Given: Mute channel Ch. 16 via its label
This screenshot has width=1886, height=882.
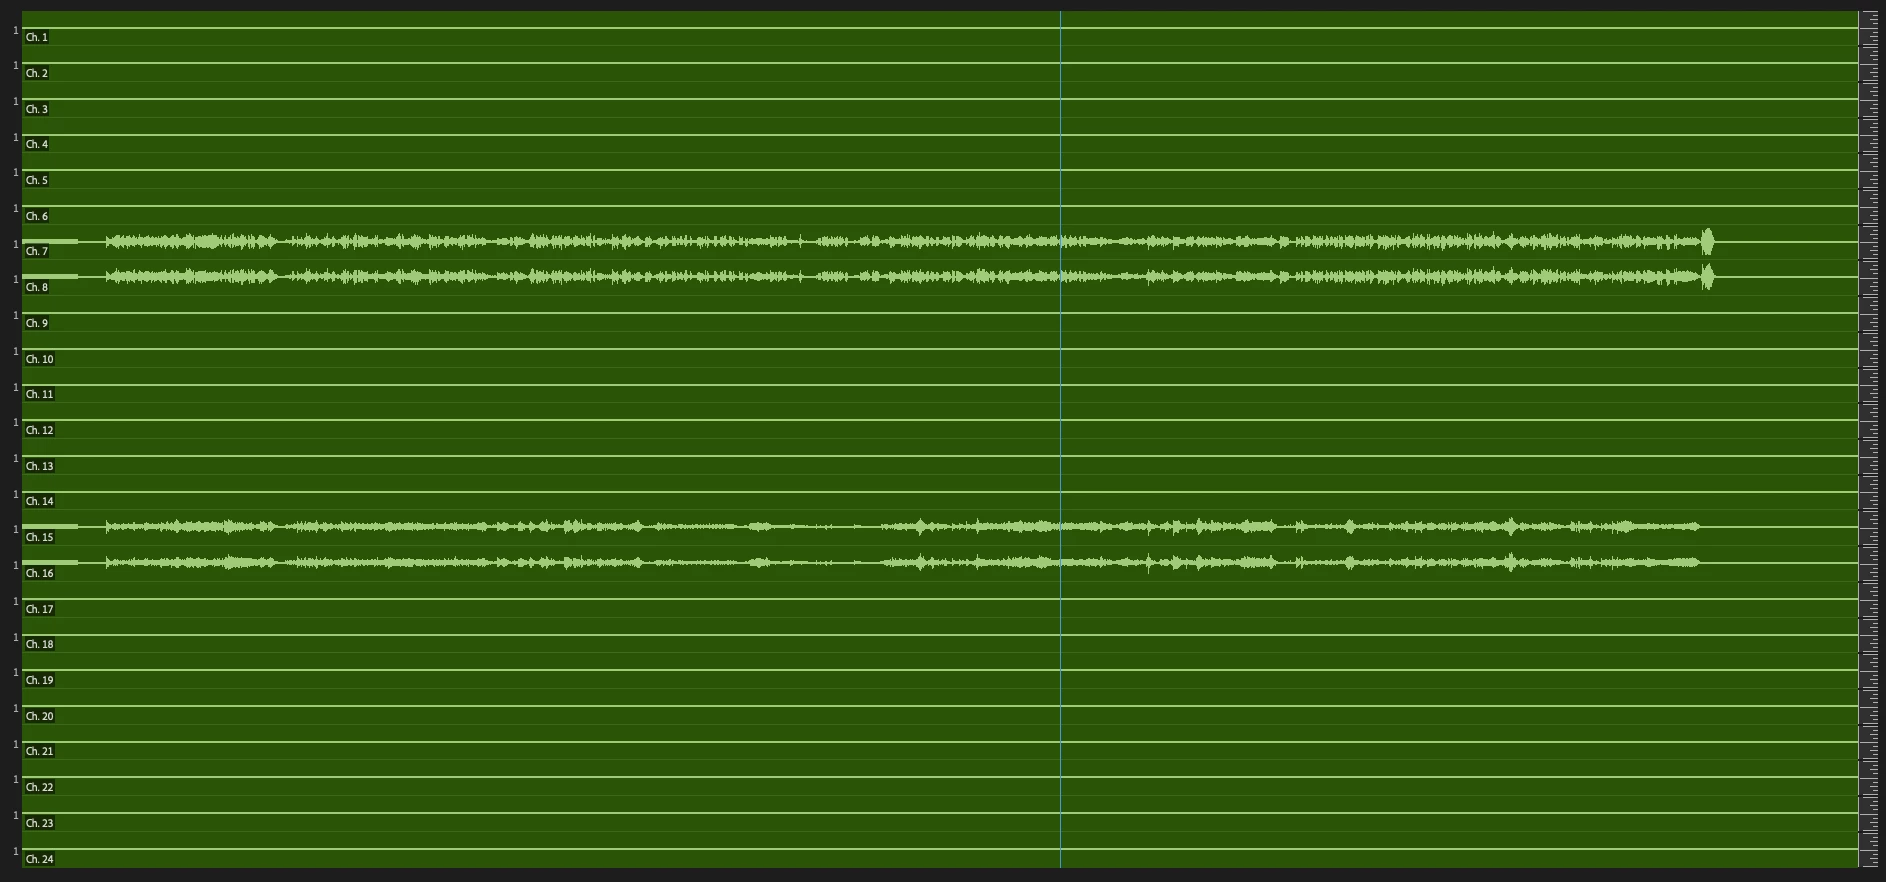Looking at the screenshot, I should (x=40, y=574).
